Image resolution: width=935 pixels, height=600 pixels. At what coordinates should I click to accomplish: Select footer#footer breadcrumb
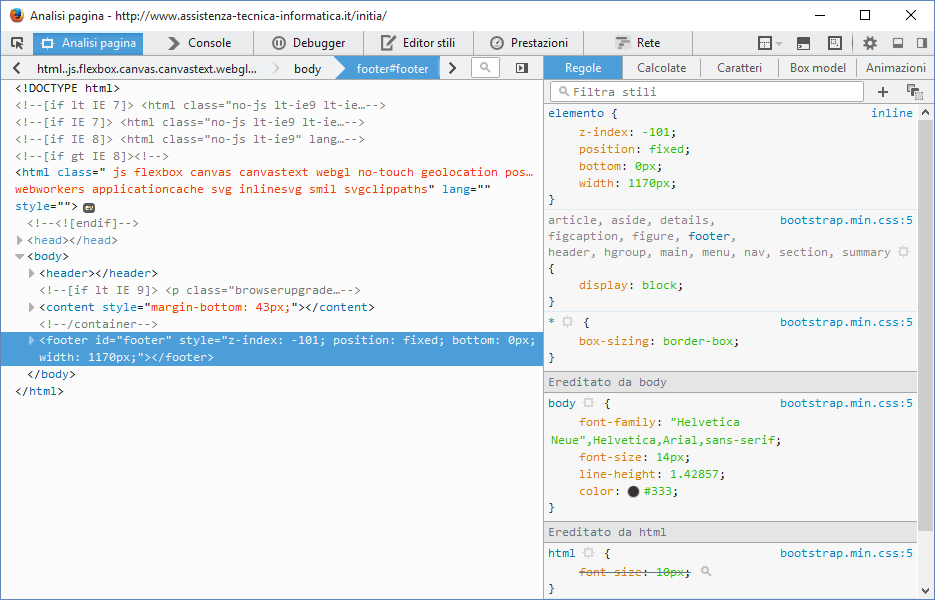[392, 69]
